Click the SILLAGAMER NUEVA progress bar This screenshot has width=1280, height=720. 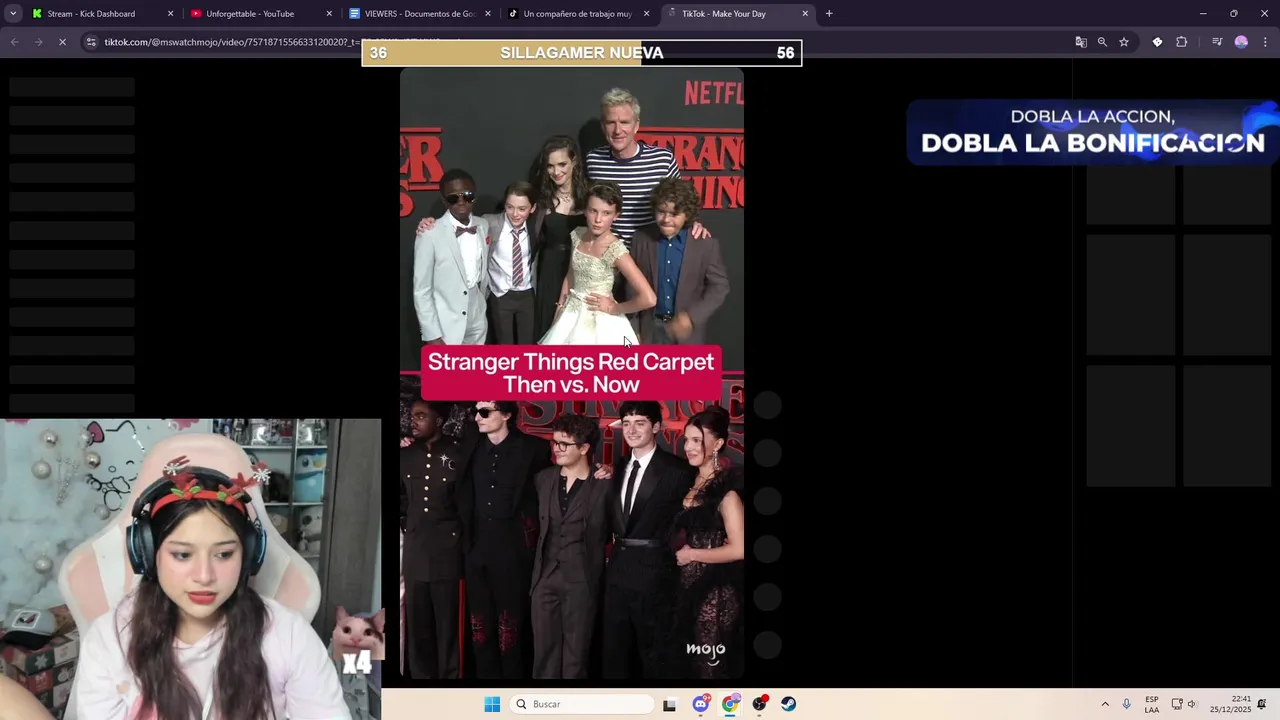click(582, 53)
